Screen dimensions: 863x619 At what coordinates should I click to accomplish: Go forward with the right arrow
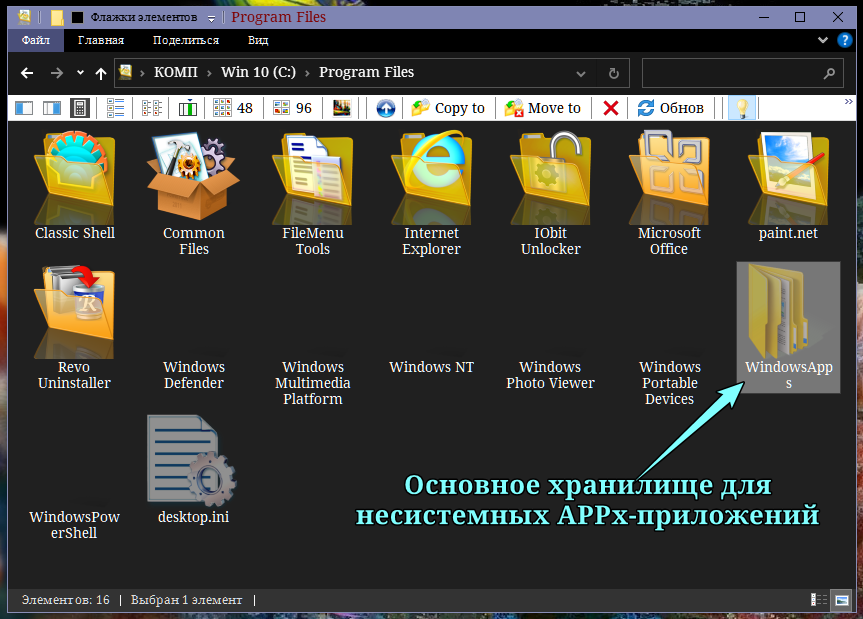click(56, 73)
